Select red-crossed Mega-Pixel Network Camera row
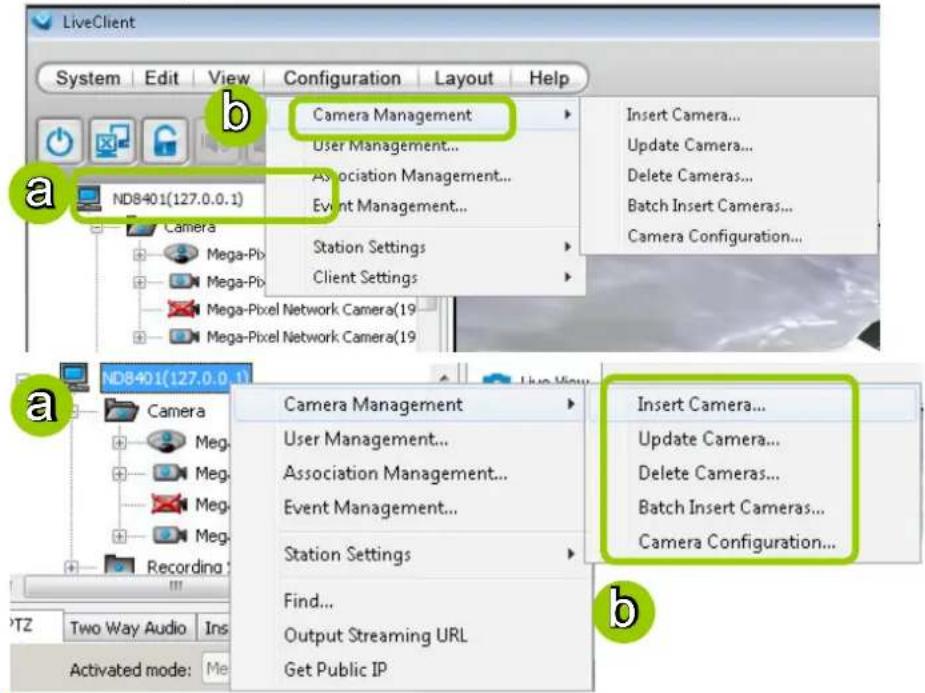This screenshot has height=693, width=925. coord(311,309)
